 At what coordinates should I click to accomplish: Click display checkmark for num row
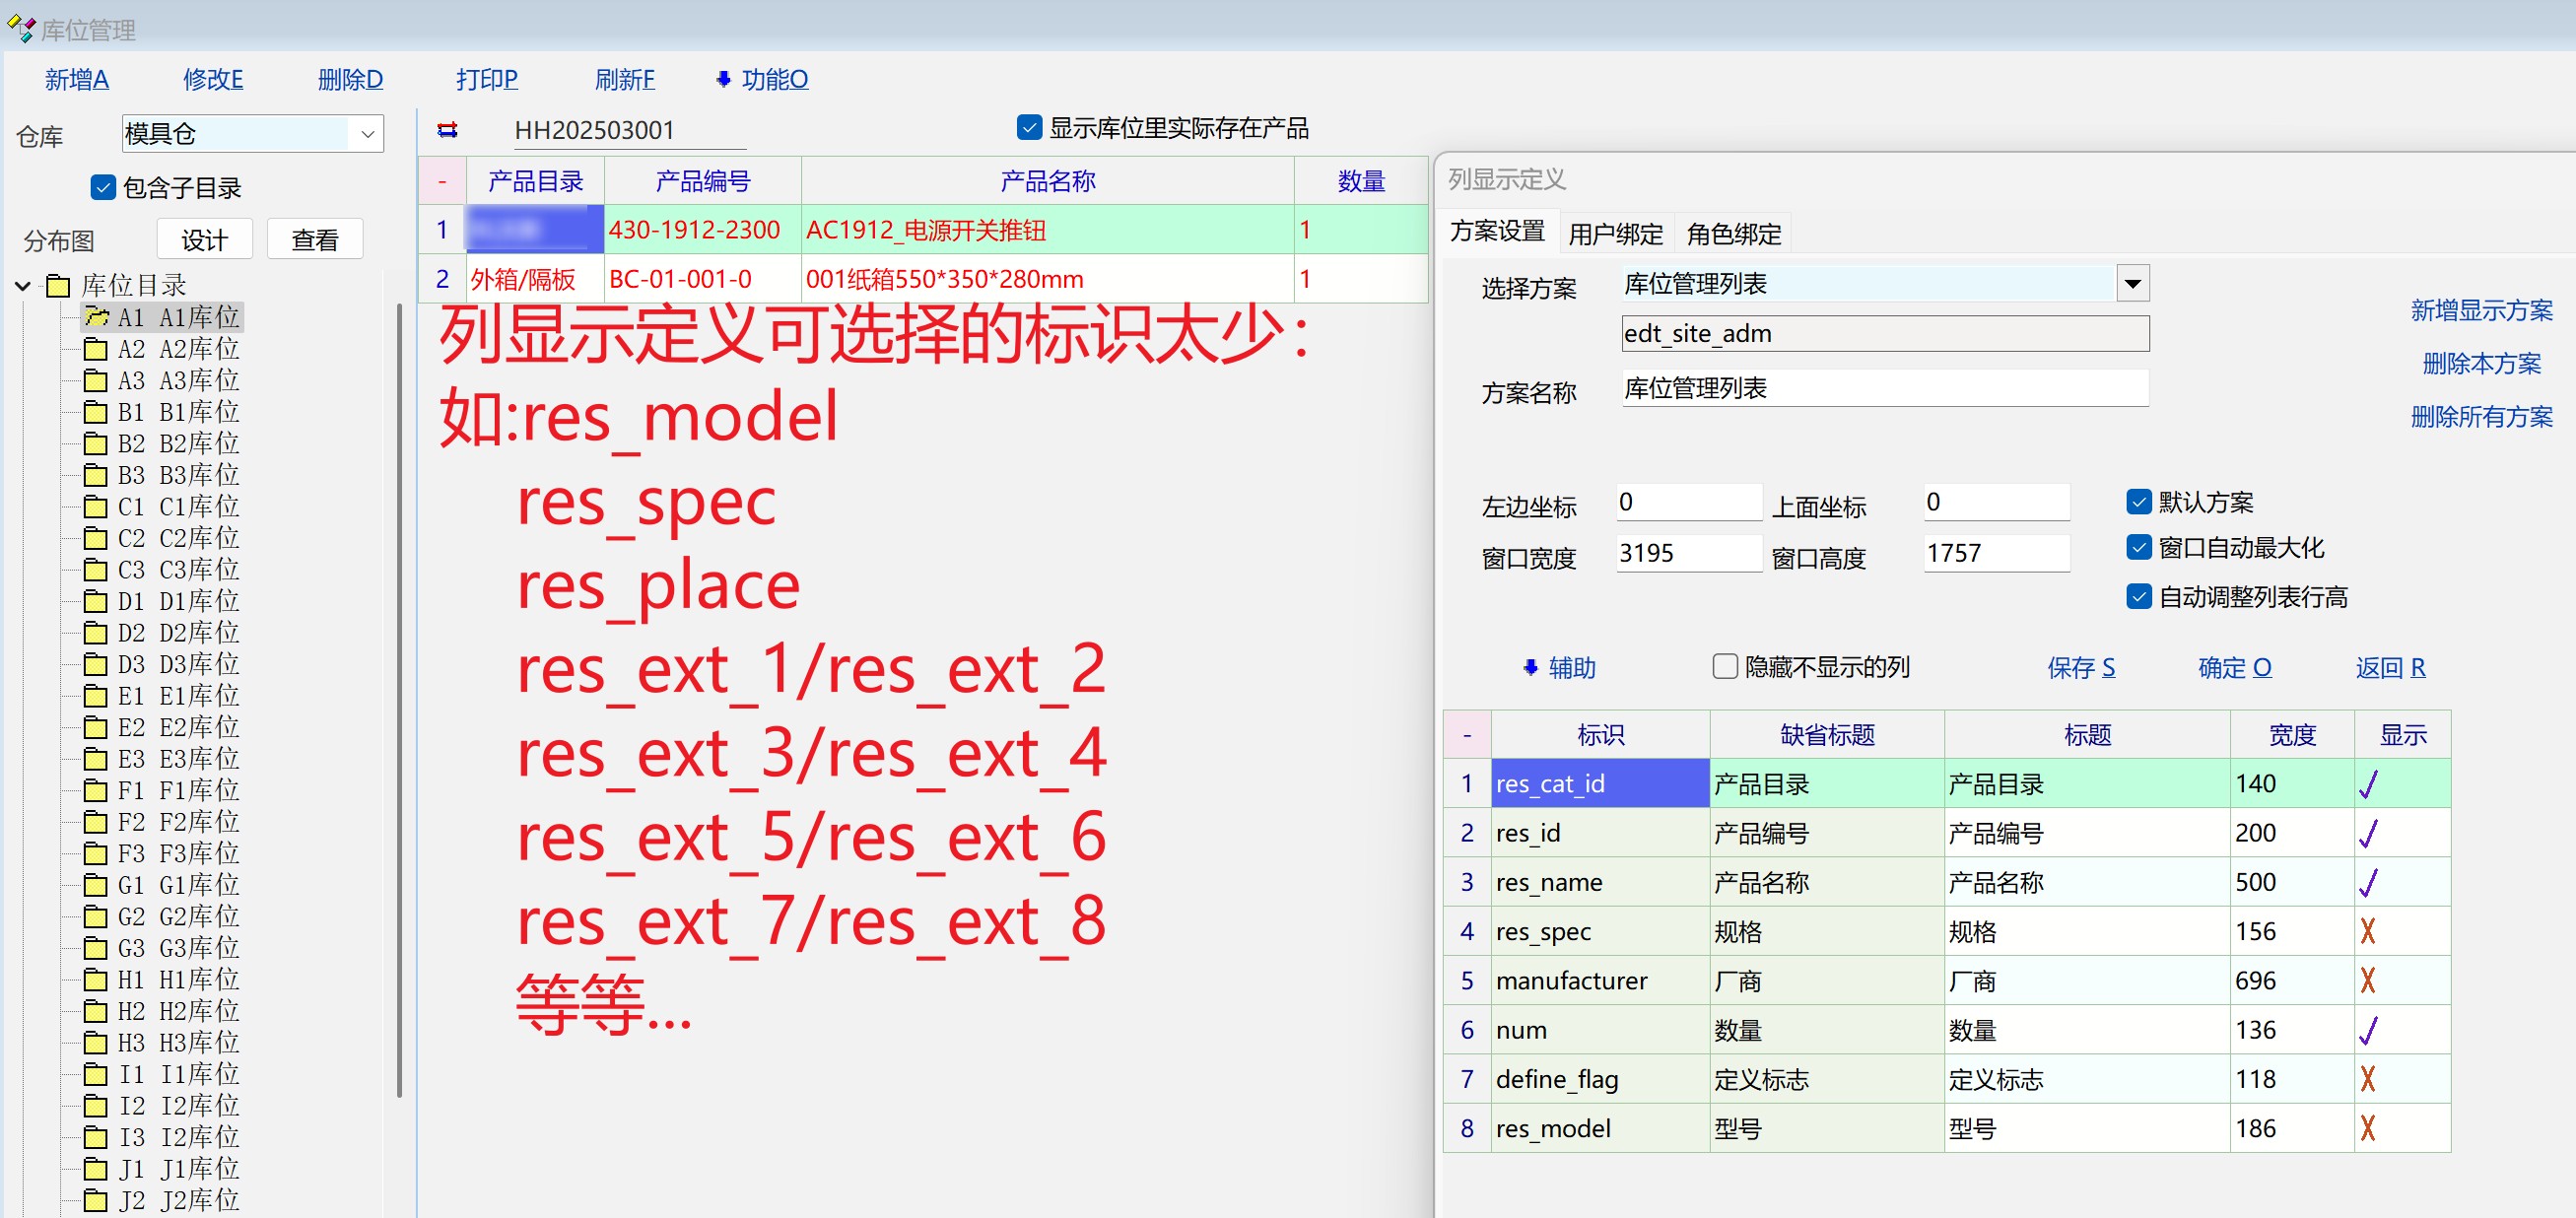(x=2368, y=1030)
